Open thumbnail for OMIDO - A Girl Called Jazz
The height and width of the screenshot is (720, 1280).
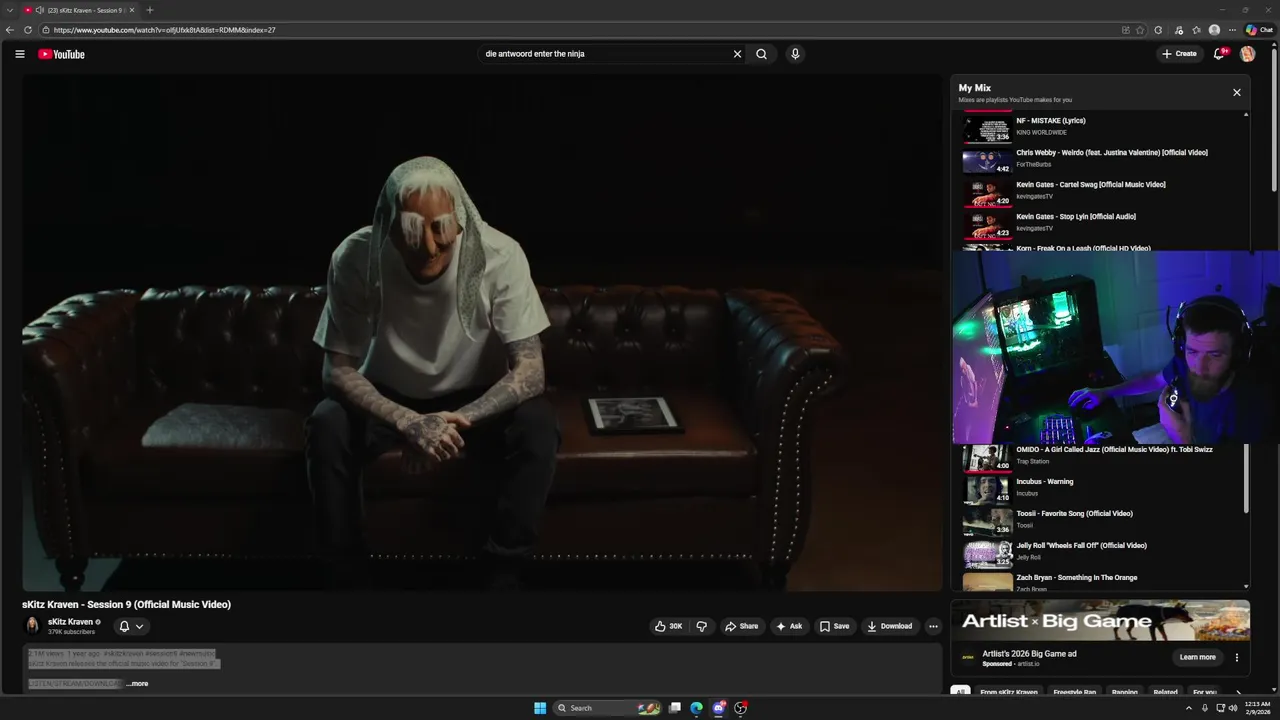(x=987, y=458)
